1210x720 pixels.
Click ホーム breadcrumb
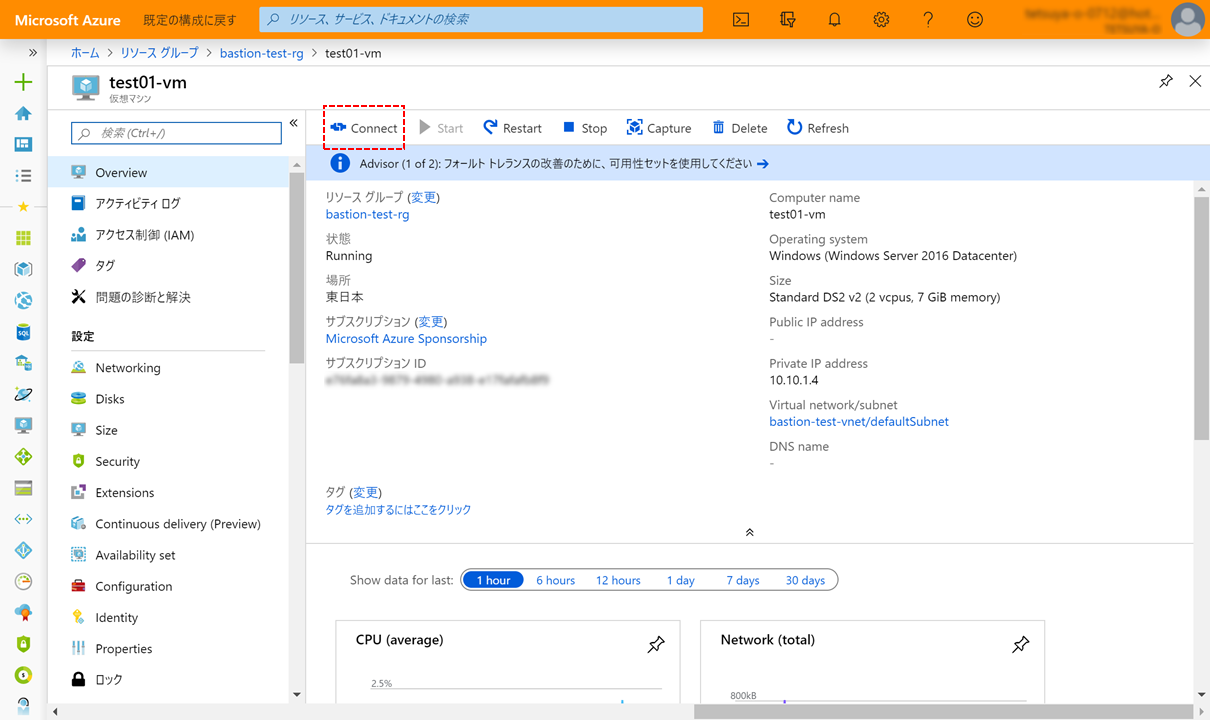coord(85,52)
